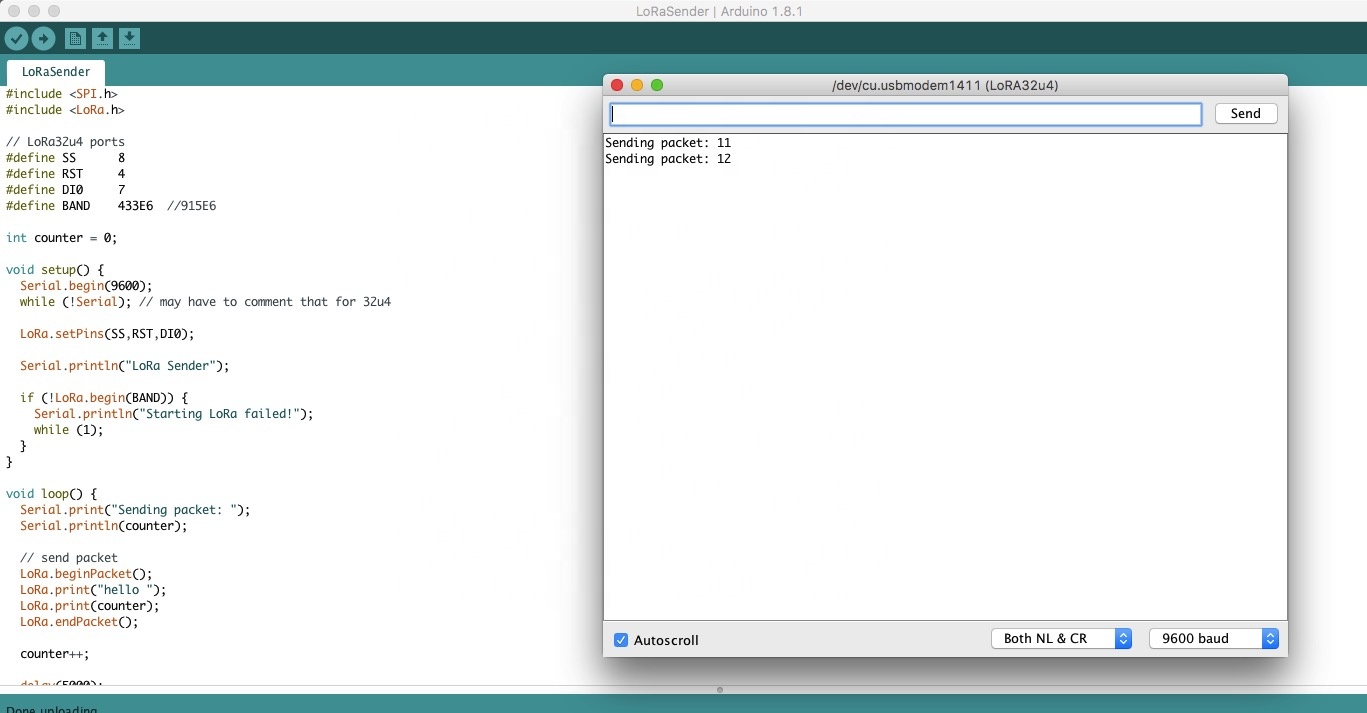Image resolution: width=1367 pixels, height=713 pixels.
Task: Click the 'Sending packet: 12' output line
Action: (668, 159)
